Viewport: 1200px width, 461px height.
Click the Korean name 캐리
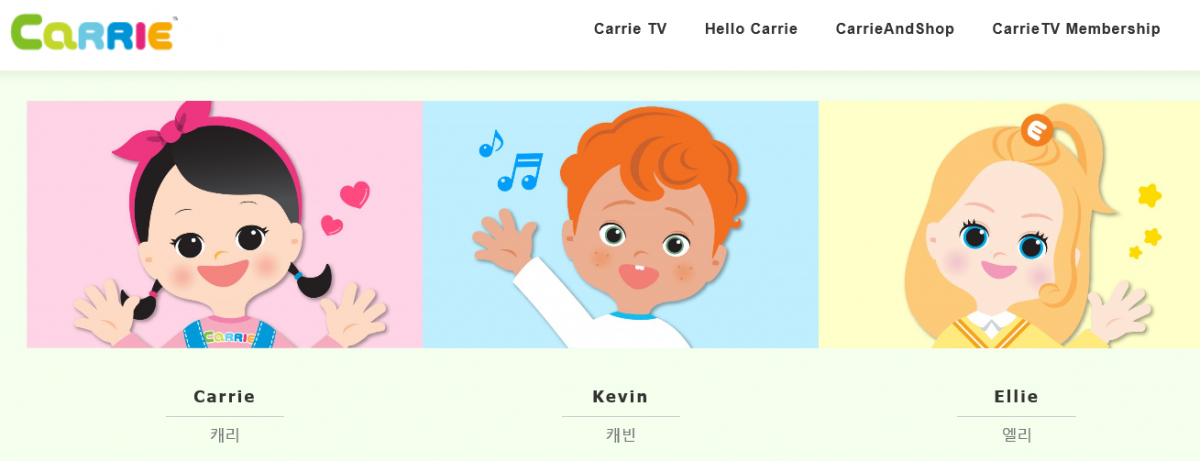(x=225, y=435)
